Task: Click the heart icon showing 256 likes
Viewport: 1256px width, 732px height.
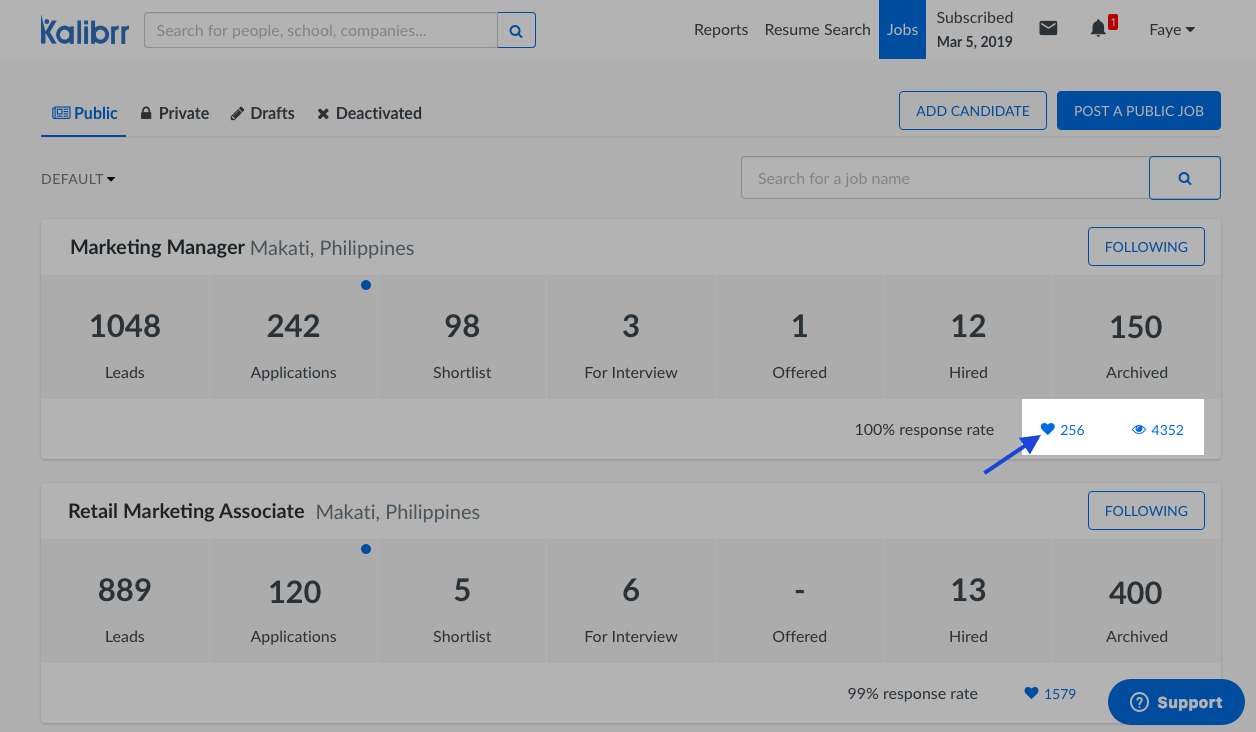Action: tap(1048, 430)
